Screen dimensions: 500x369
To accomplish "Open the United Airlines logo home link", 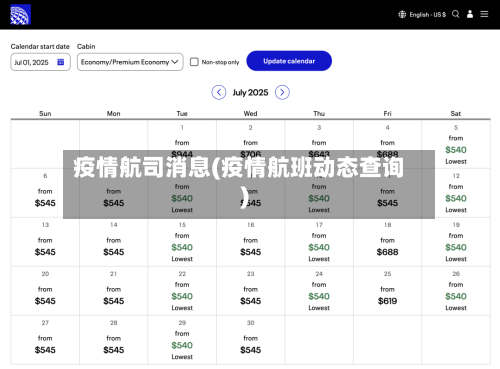I will click(20, 14).
